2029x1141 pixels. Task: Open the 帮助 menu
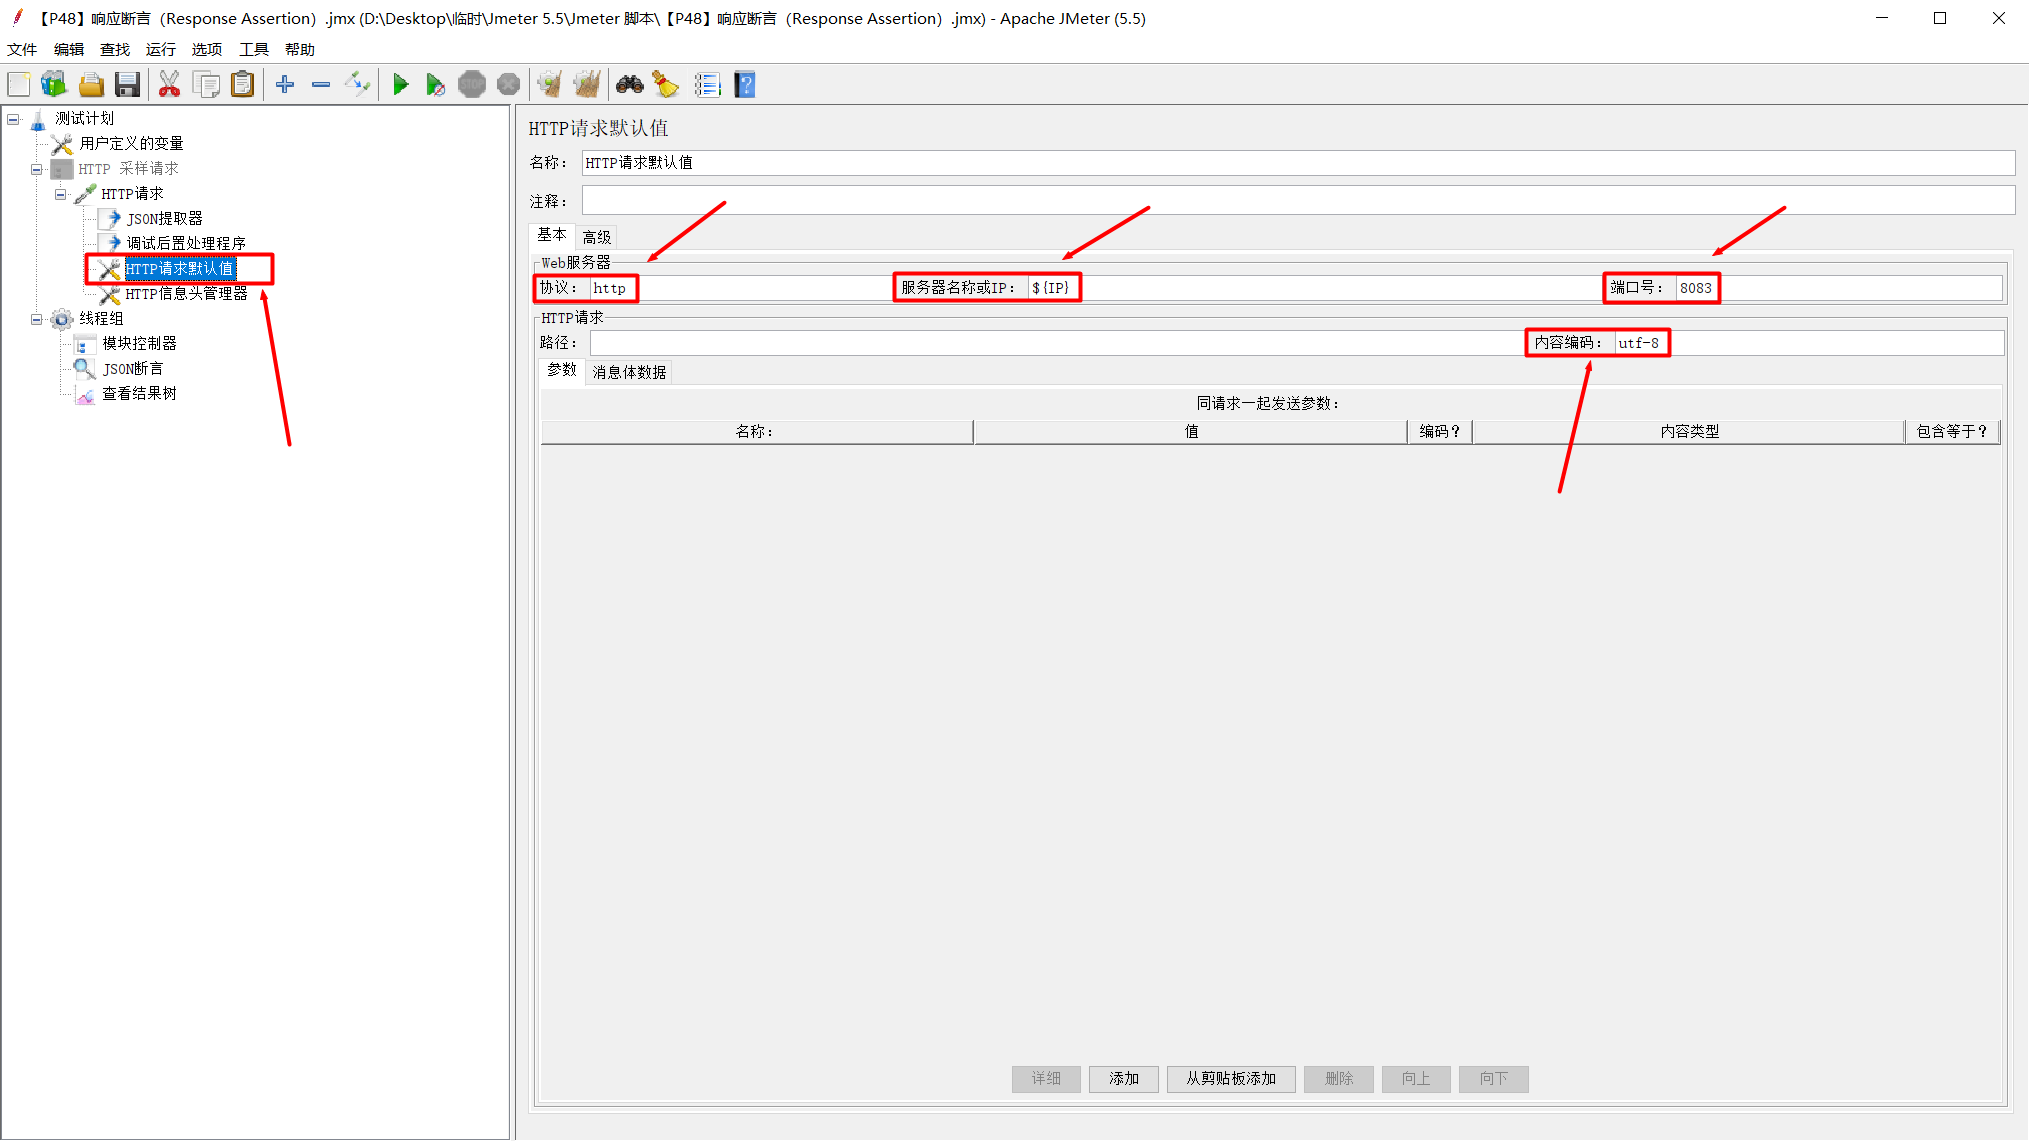(x=300, y=50)
